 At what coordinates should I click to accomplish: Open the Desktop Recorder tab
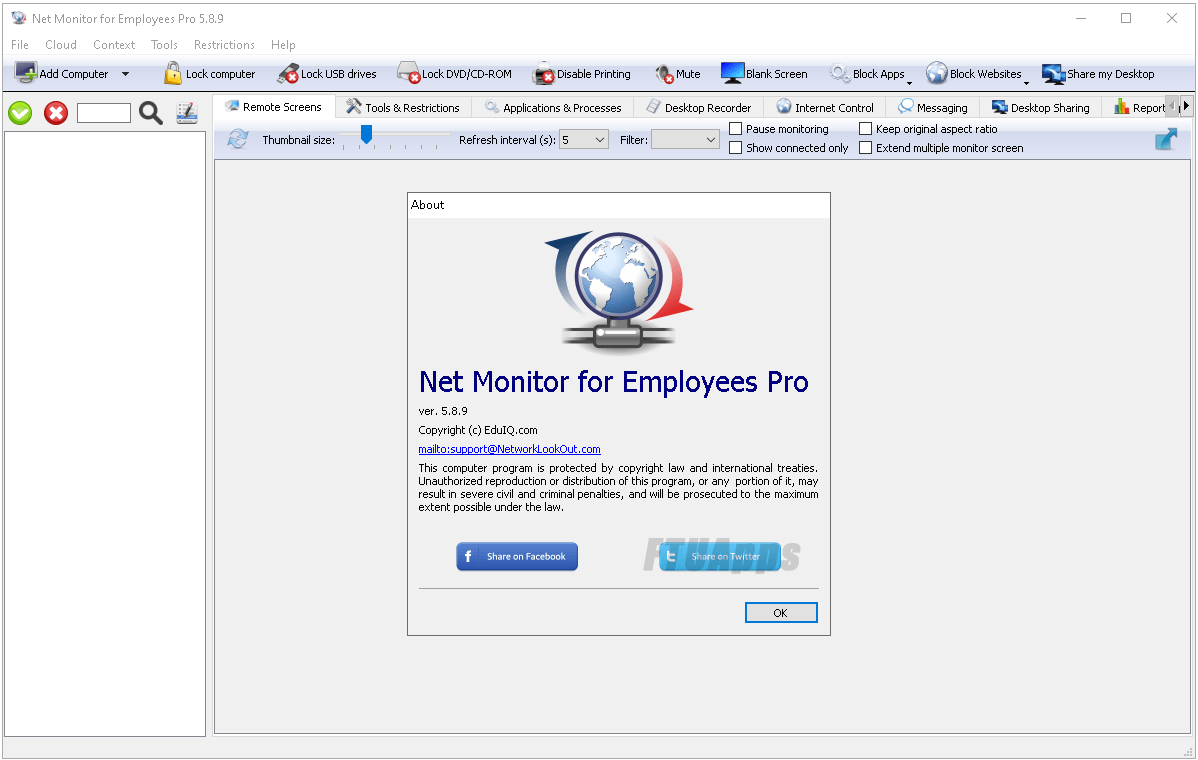[699, 108]
